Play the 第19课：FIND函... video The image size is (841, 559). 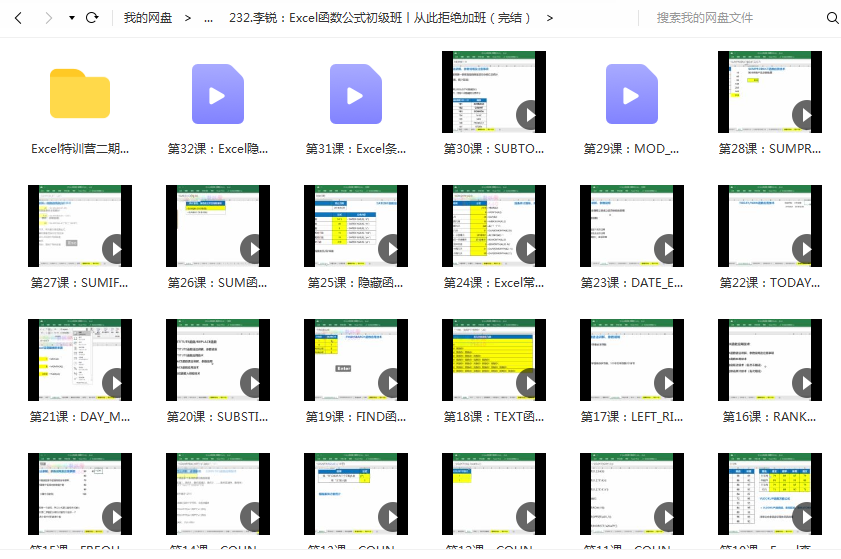356,360
